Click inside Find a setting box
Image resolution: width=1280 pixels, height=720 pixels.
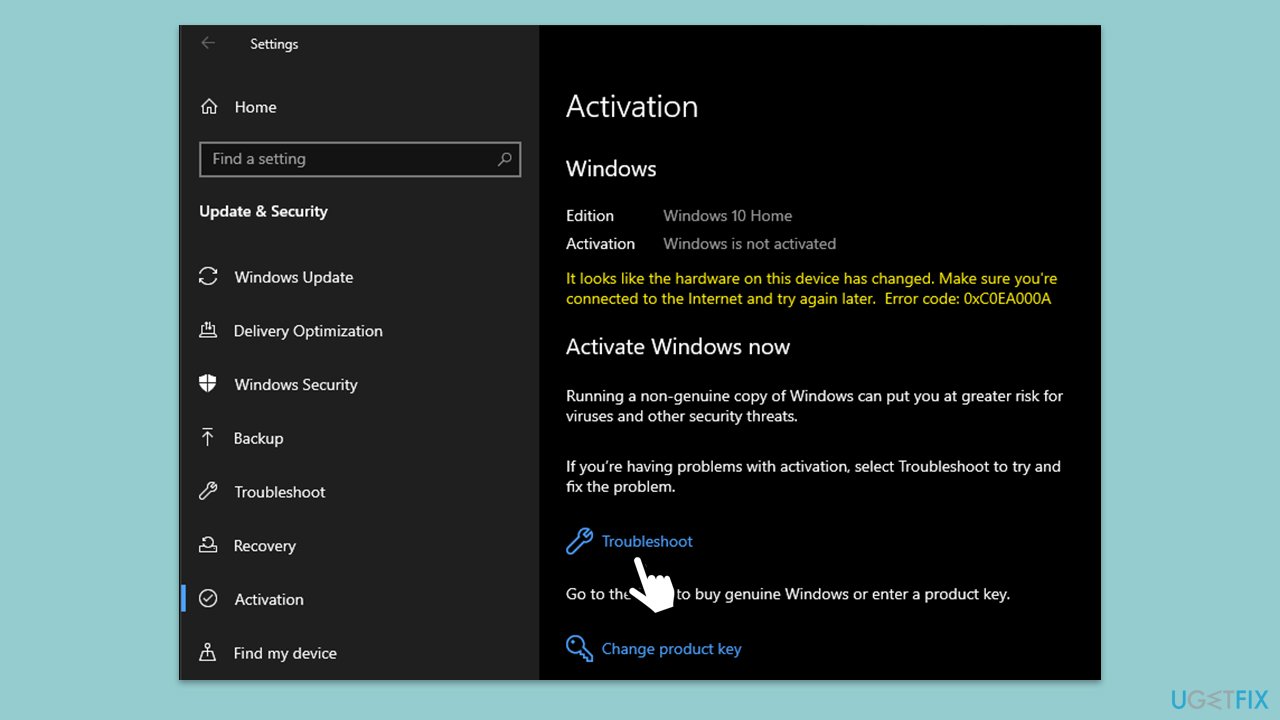[x=360, y=159]
